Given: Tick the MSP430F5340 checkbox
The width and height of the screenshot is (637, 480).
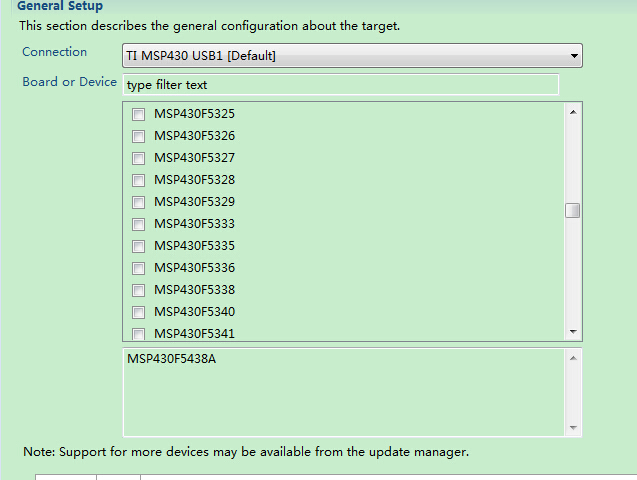Looking at the screenshot, I should [138, 312].
